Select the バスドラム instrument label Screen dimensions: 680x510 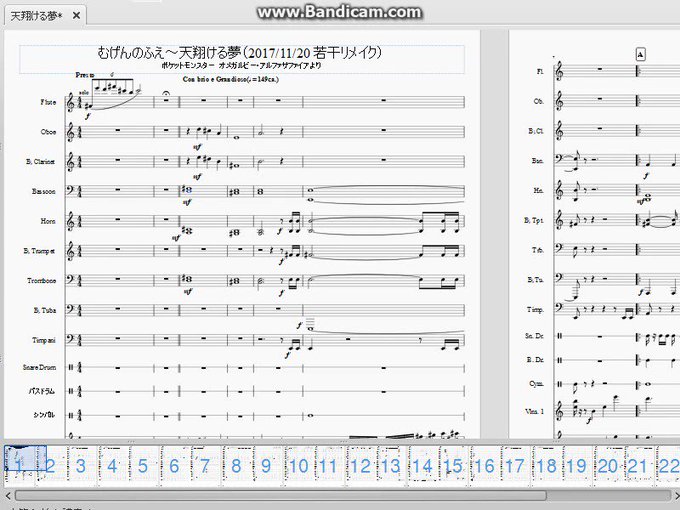(x=42, y=391)
